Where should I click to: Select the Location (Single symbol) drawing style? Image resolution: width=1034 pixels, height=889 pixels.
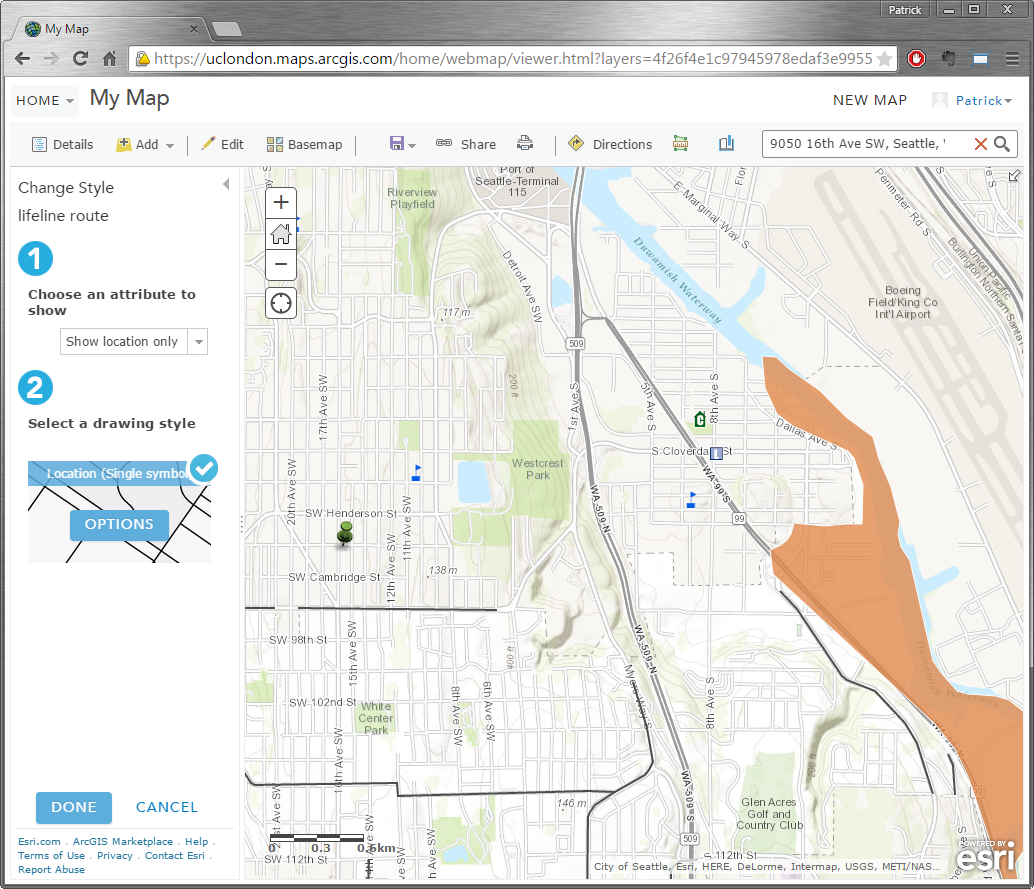click(x=119, y=473)
